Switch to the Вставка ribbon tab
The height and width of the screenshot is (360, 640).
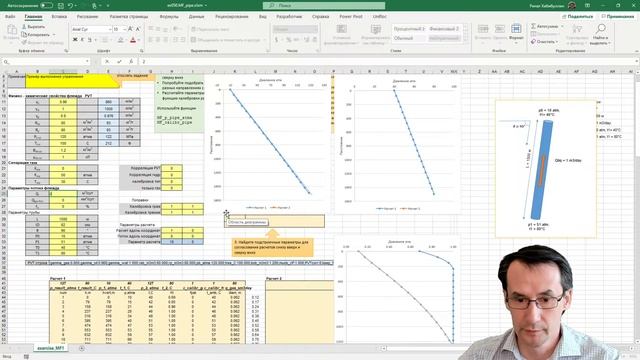(59, 17)
